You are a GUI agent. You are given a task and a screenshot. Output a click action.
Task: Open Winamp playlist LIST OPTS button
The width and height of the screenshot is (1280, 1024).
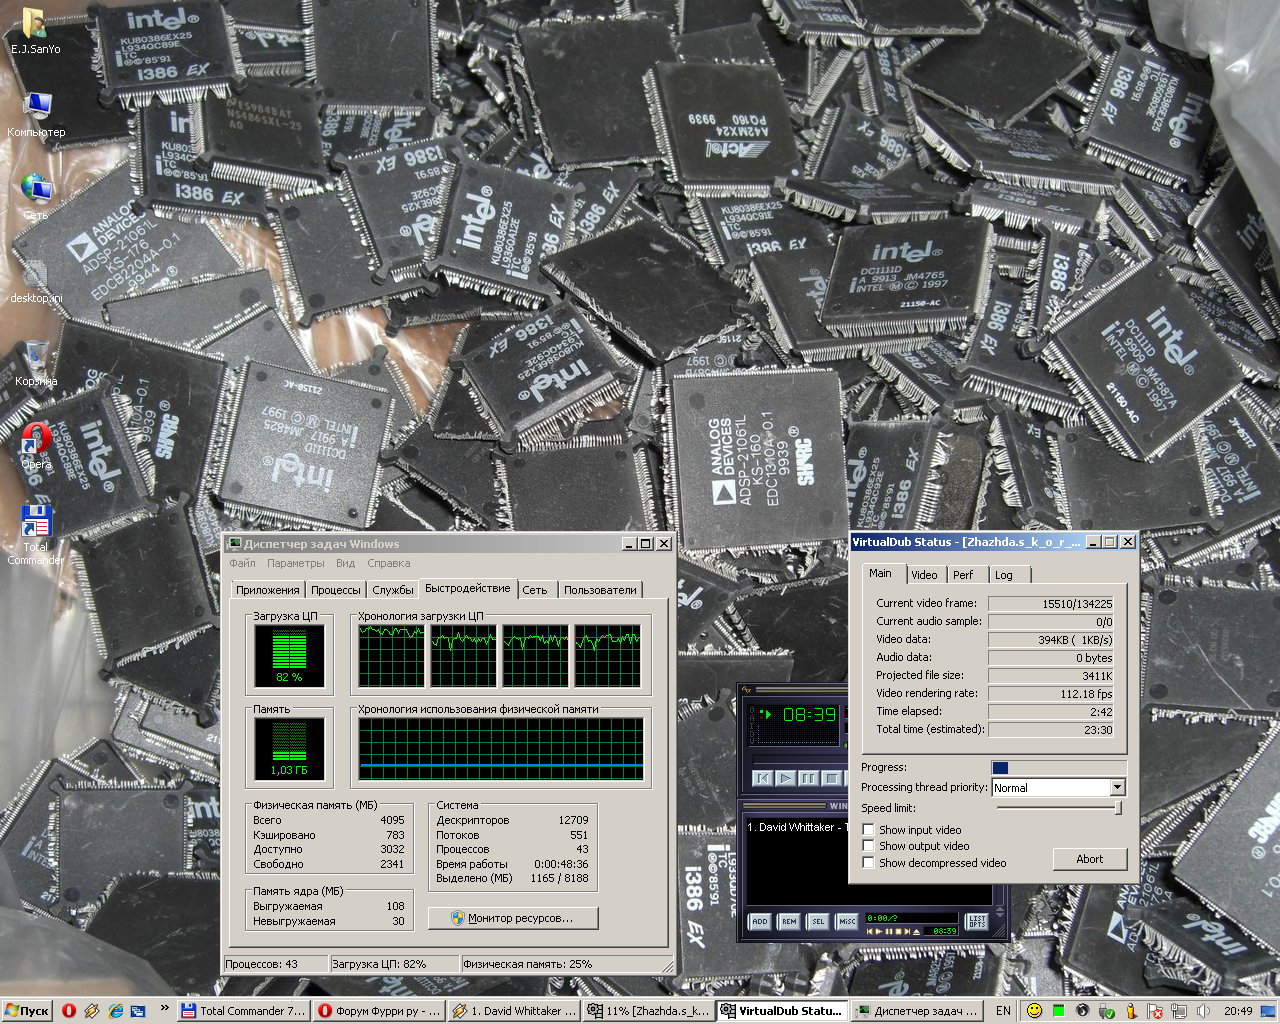[977, 921]
